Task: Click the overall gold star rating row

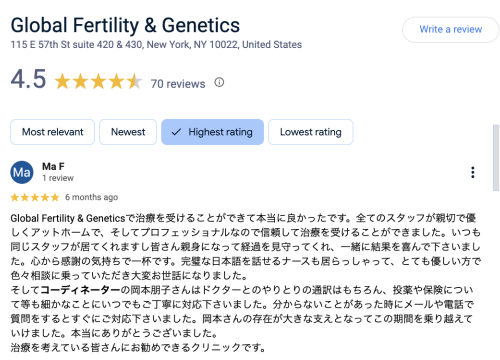Action: [98, 81]
